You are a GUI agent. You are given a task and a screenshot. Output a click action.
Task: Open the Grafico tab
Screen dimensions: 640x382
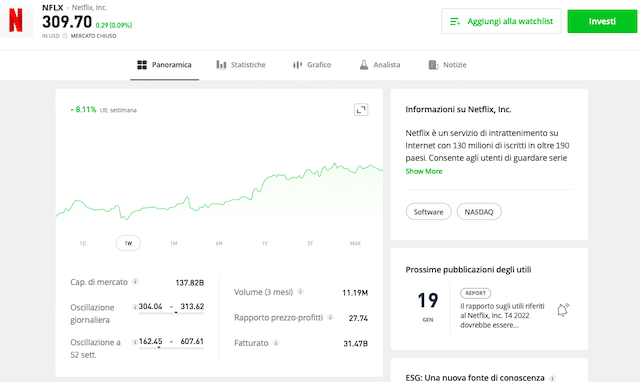tap(312, 65)
